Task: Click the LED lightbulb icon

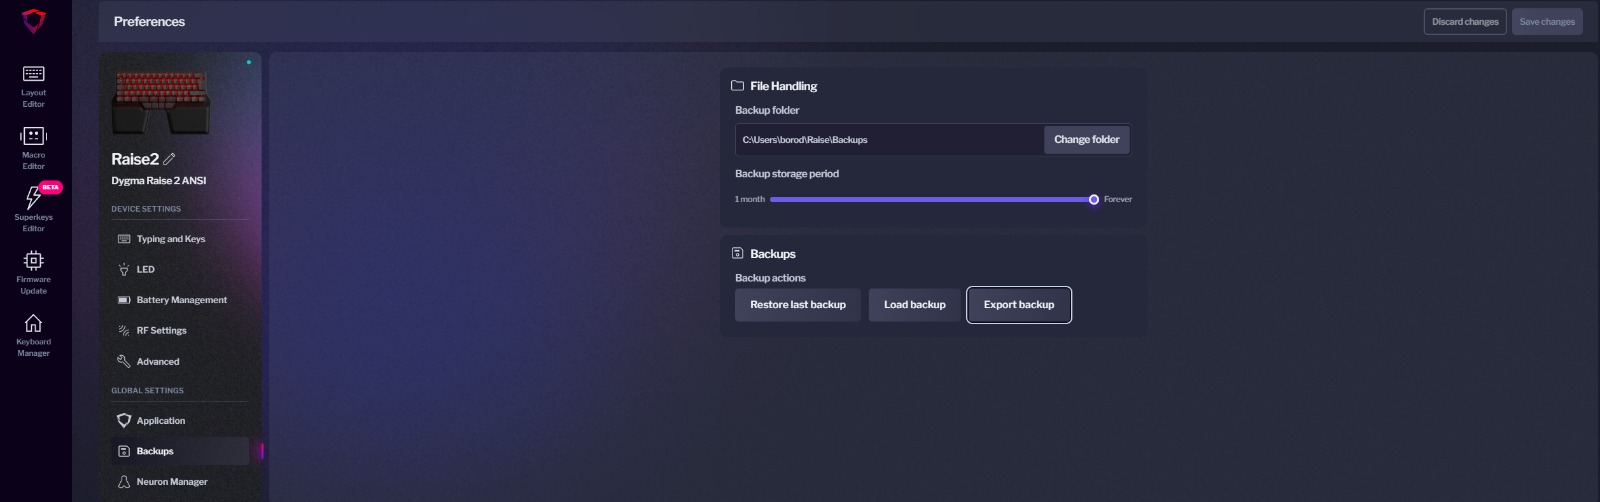Action: click(x=124, y=269)
